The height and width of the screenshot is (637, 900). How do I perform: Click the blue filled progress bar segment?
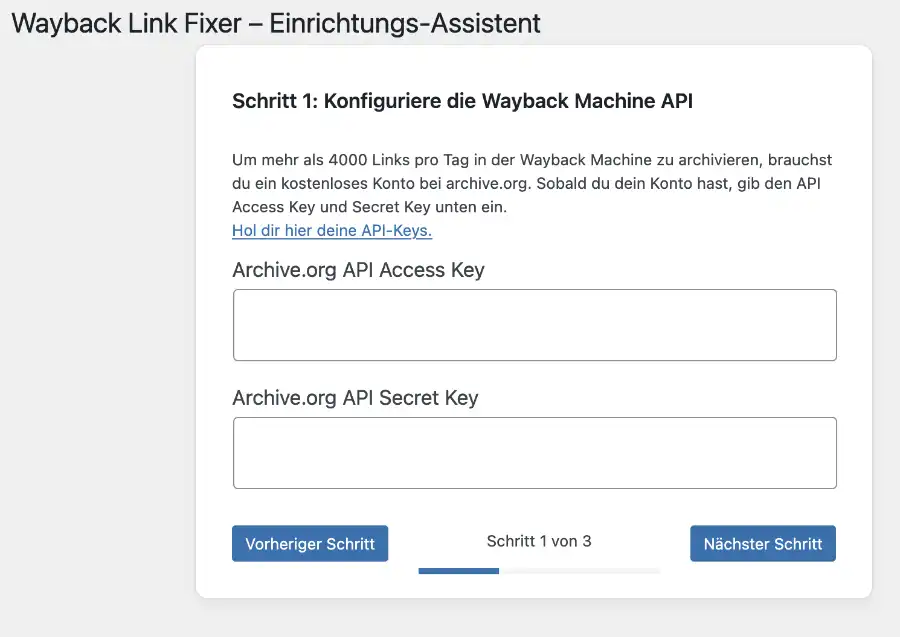click(458, 571)
